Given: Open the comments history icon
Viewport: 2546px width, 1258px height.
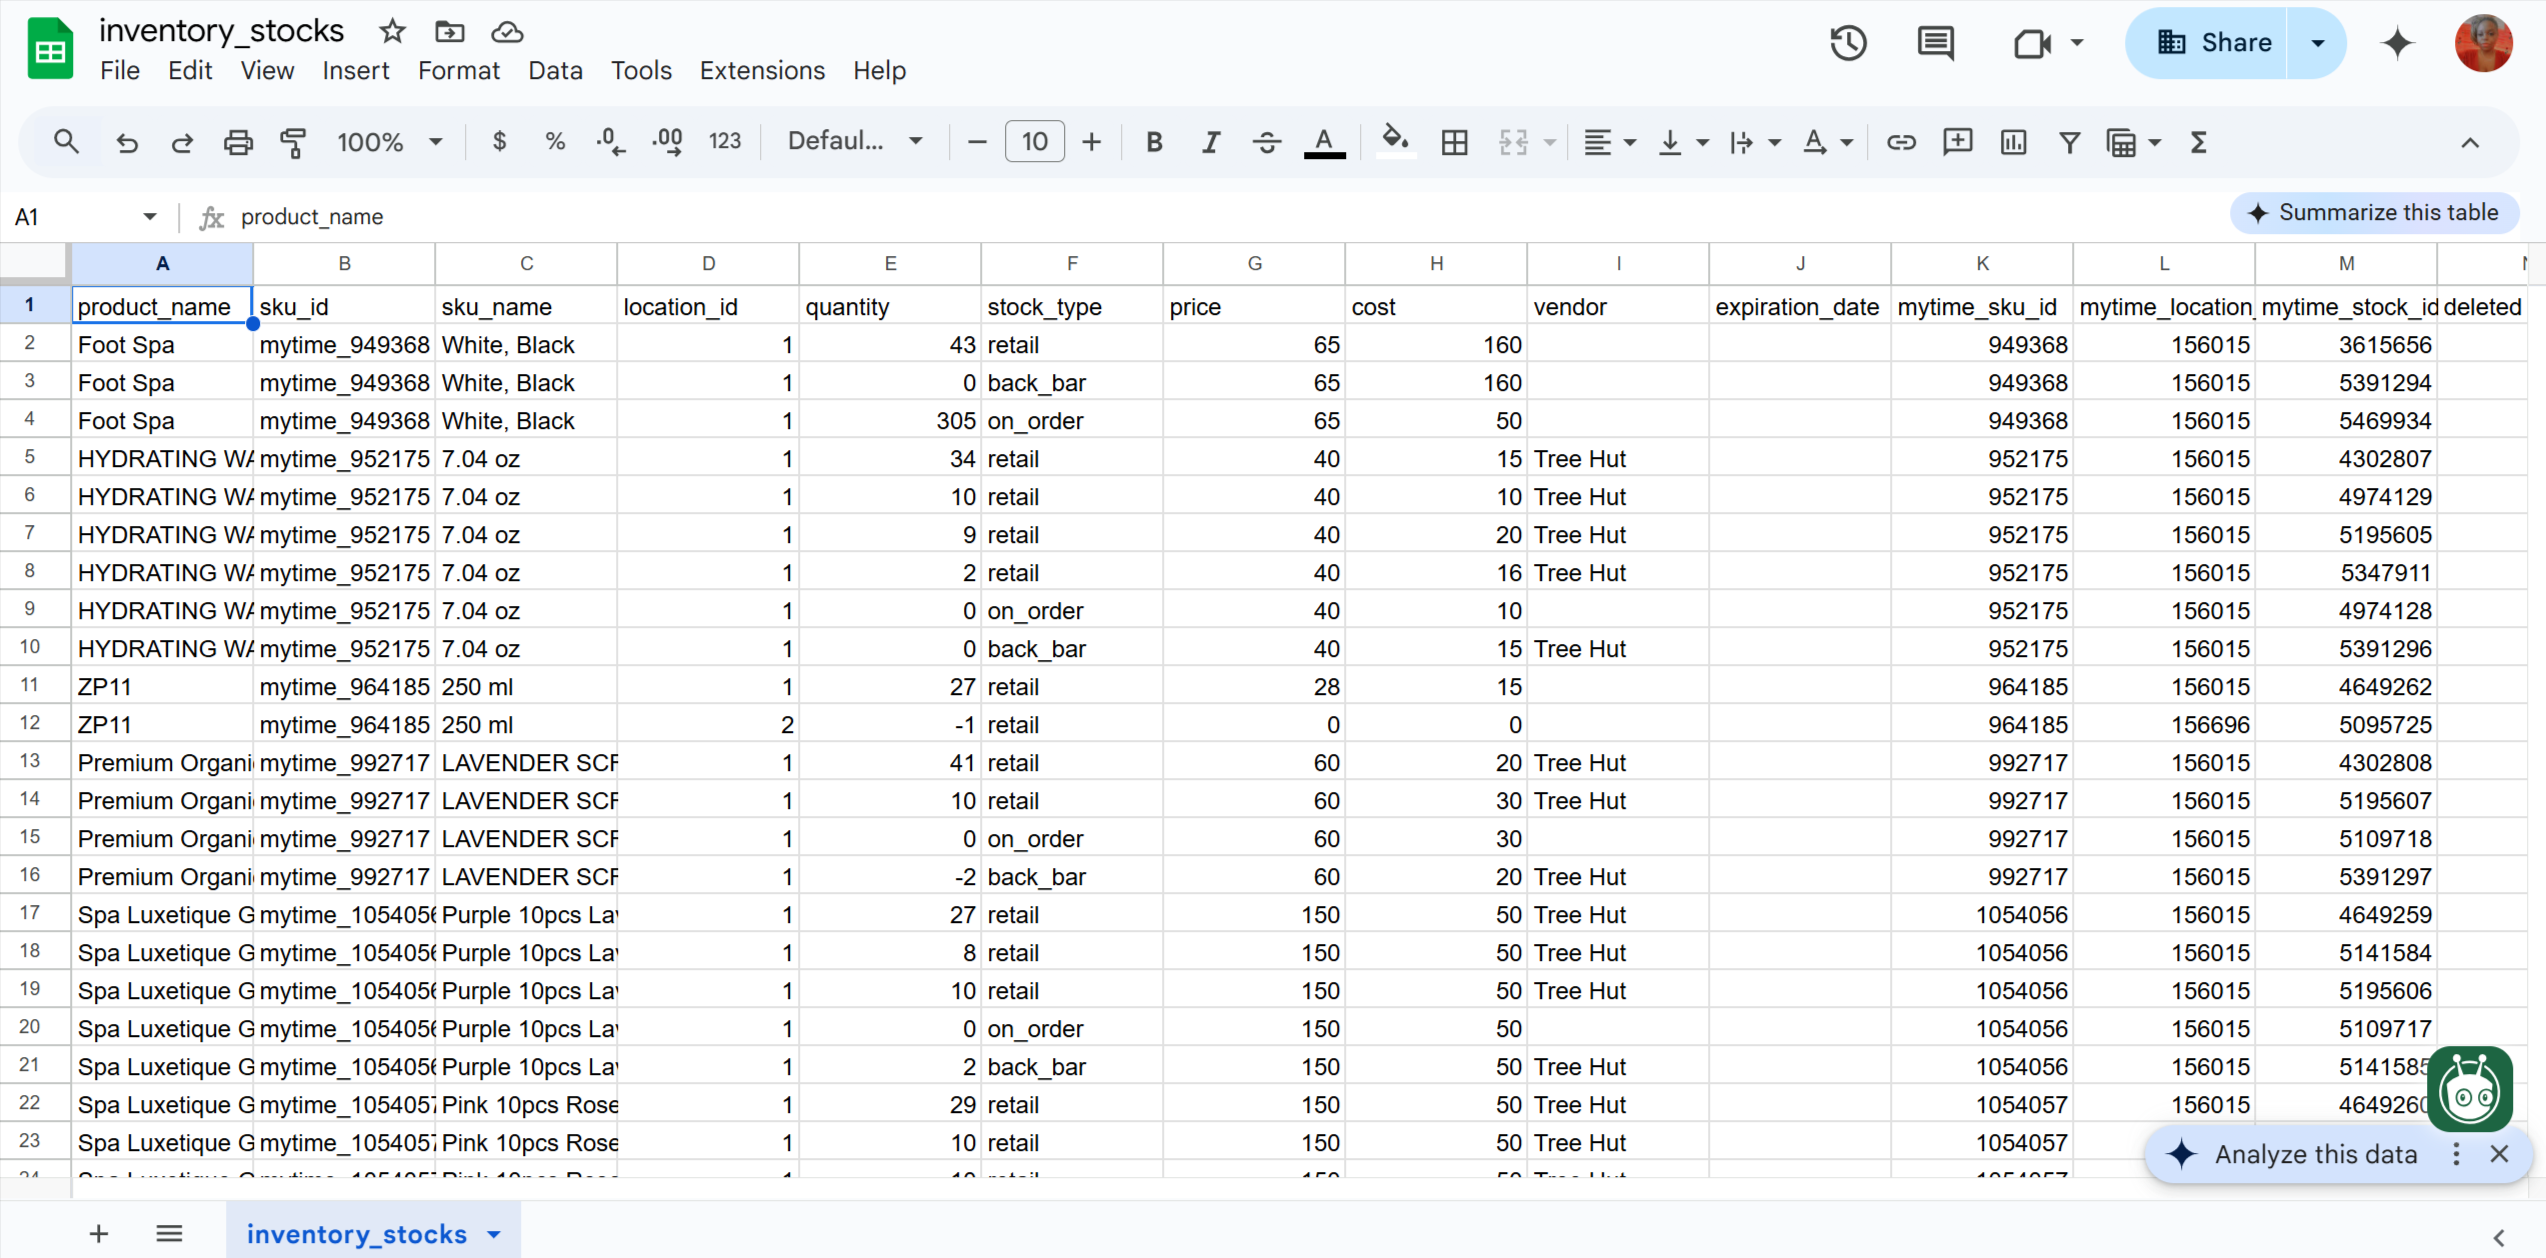Looking at the screenshot, I should (1935, 43).
